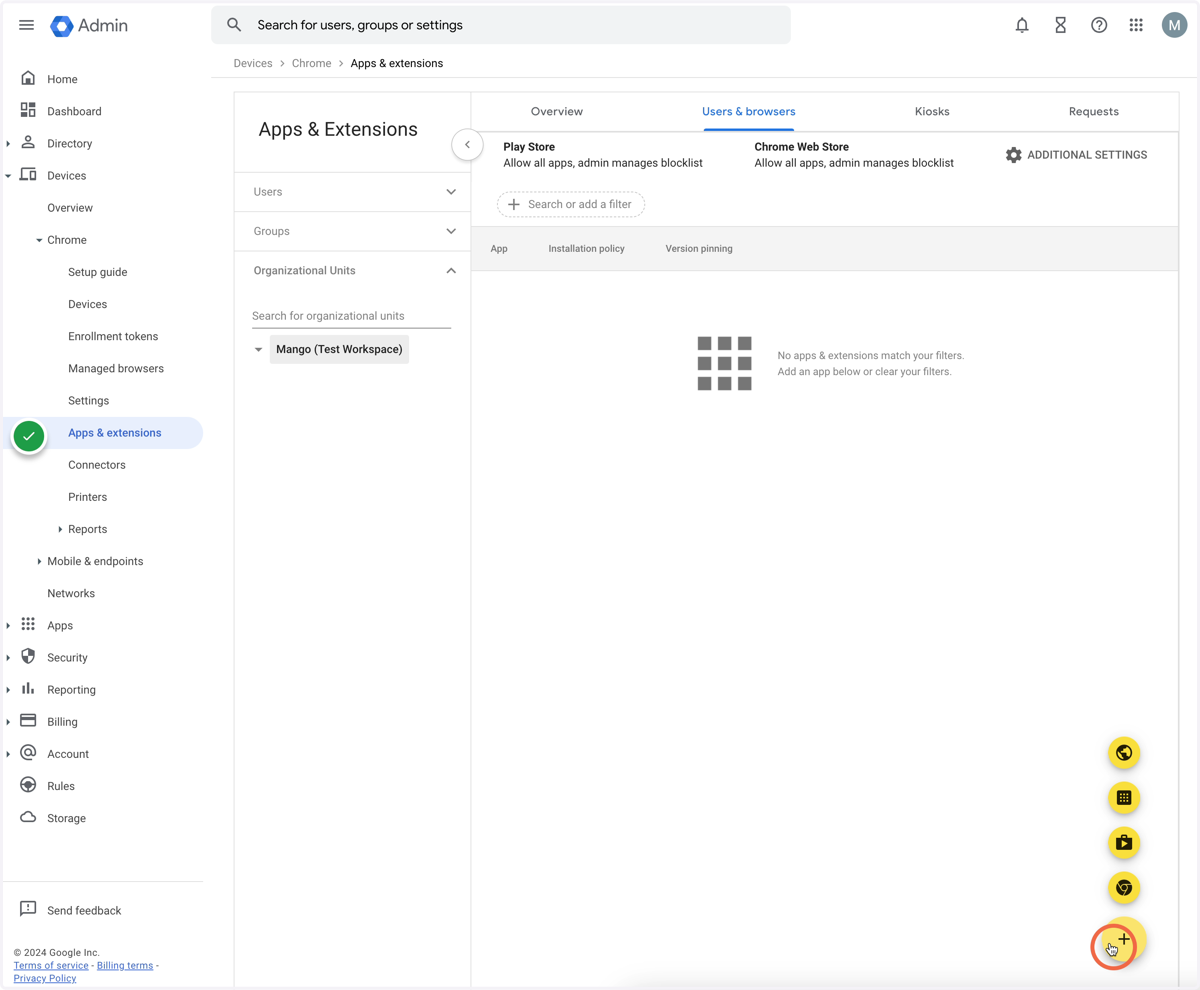Switch to the Kiosks tab
Image resolution: width=1200 pixels, height=990 pixels.
[x=932, y=112]
